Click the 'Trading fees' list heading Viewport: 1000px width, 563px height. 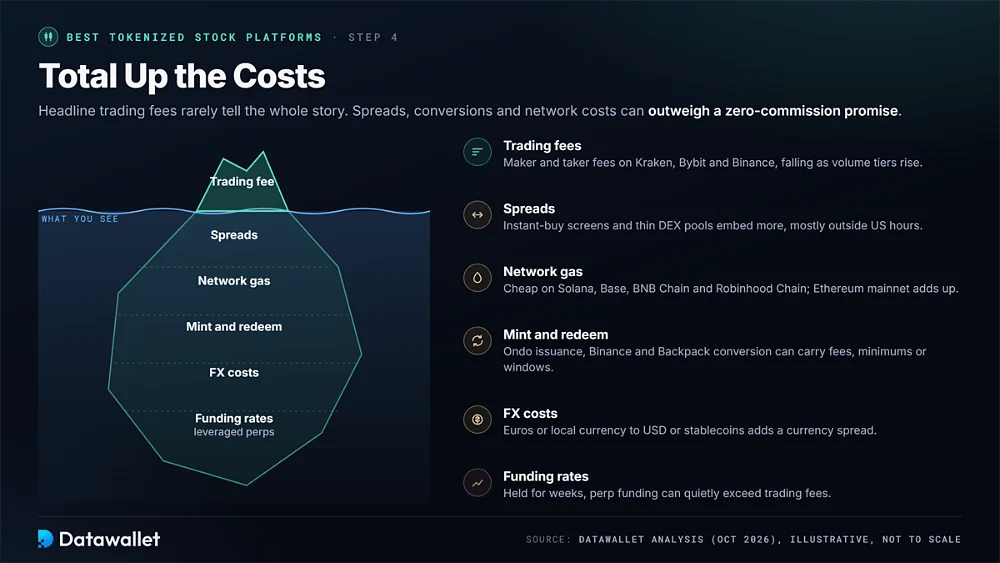point(542,146)
